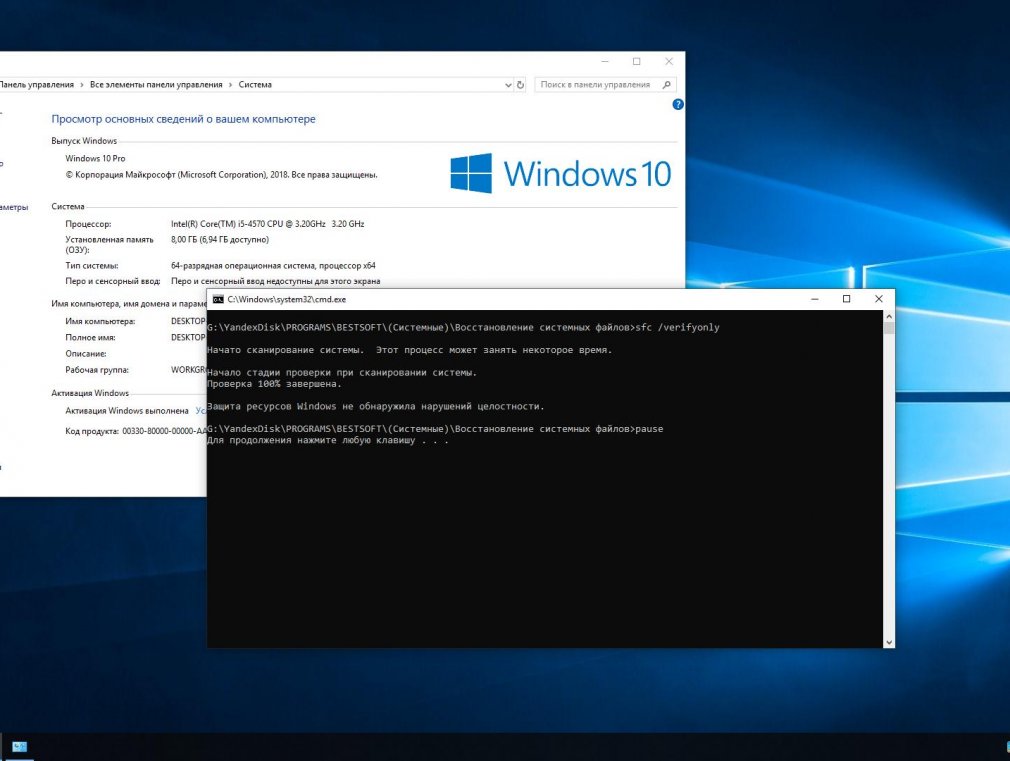Click the 'Код продукта' product ID line
Screen dimensions: 1010x761
(x=136, y=431)
